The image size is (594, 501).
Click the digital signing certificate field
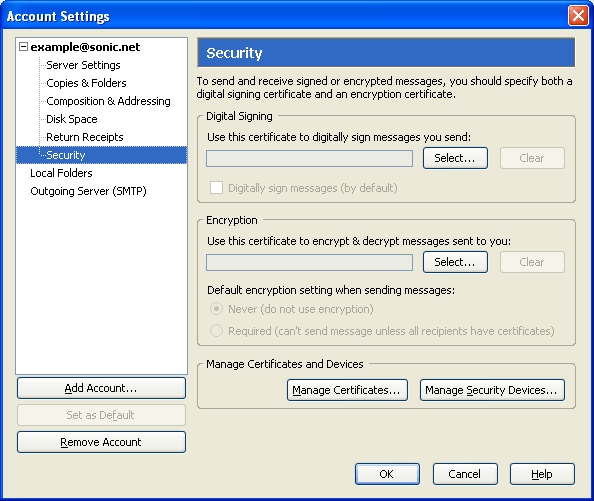pyautogui.click(x=309, y=158)
